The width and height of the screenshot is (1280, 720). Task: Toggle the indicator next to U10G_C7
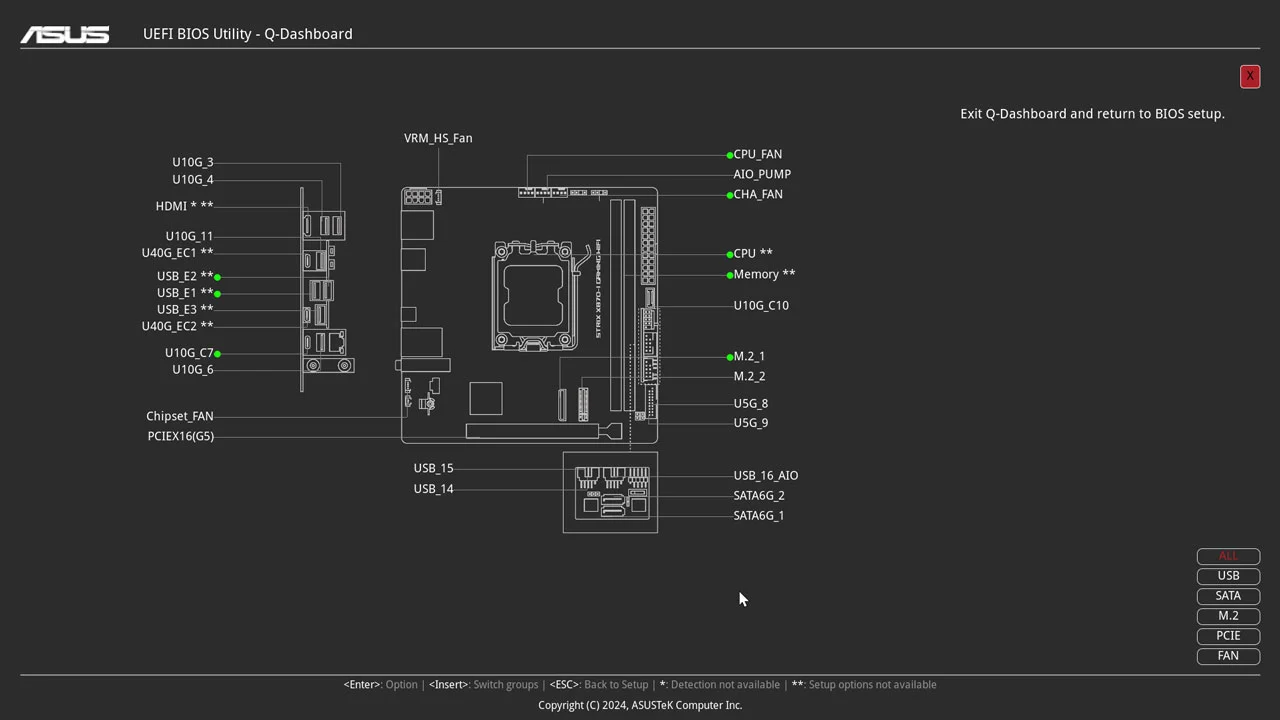pos(217,353)
